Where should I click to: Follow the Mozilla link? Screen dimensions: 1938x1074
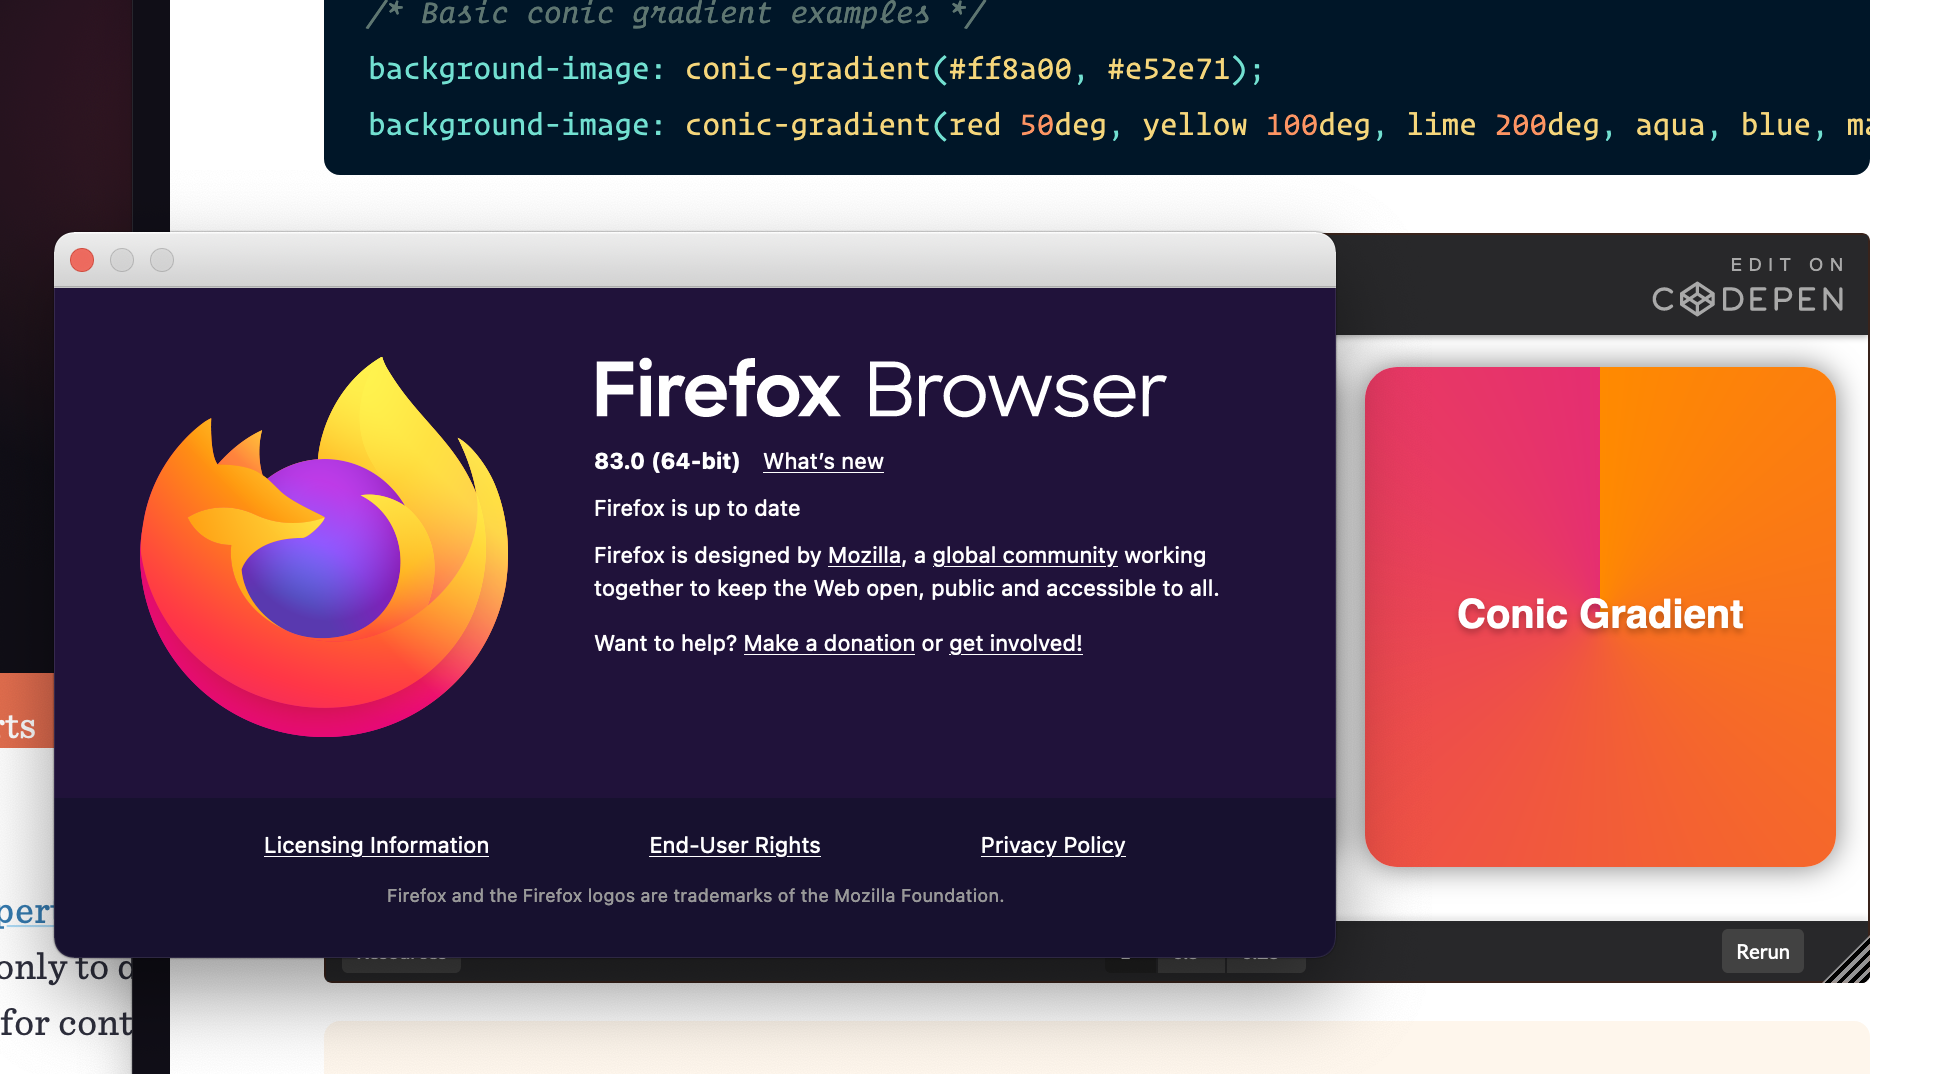pyautogui.click(x=864, y=555)
